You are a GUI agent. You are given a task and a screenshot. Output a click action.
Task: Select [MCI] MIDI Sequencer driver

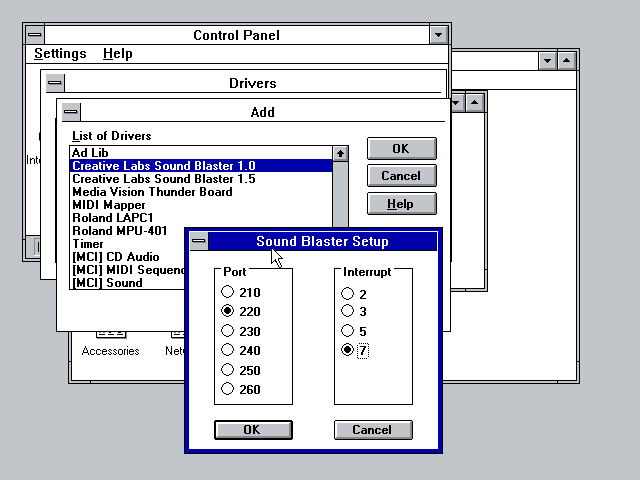127,270
